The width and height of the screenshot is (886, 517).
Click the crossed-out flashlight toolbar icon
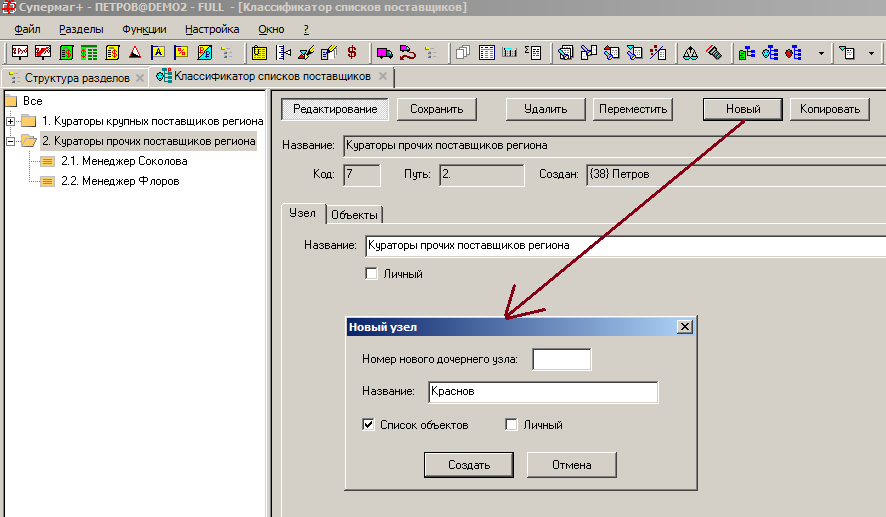[714, 53]
